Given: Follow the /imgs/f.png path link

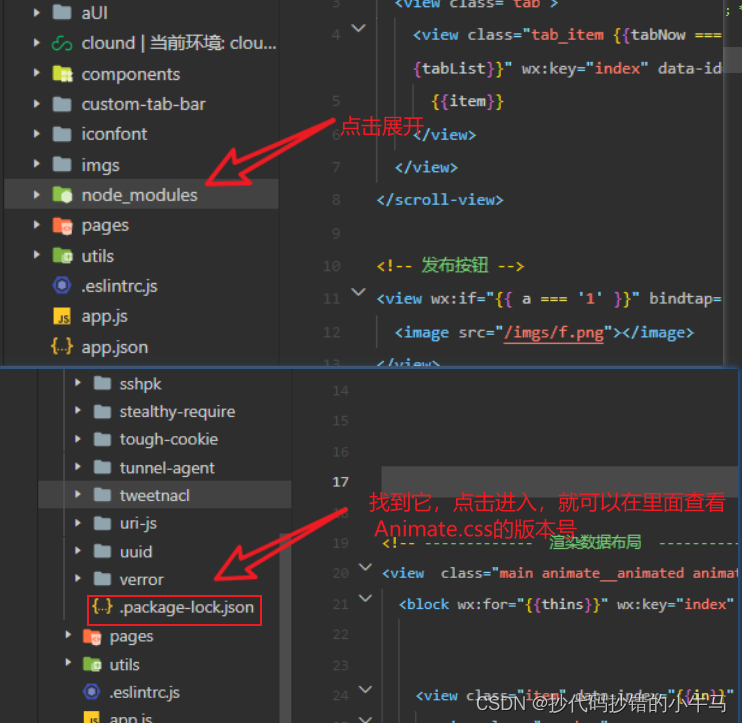Looking at the screenshot, I should point(554,333).
